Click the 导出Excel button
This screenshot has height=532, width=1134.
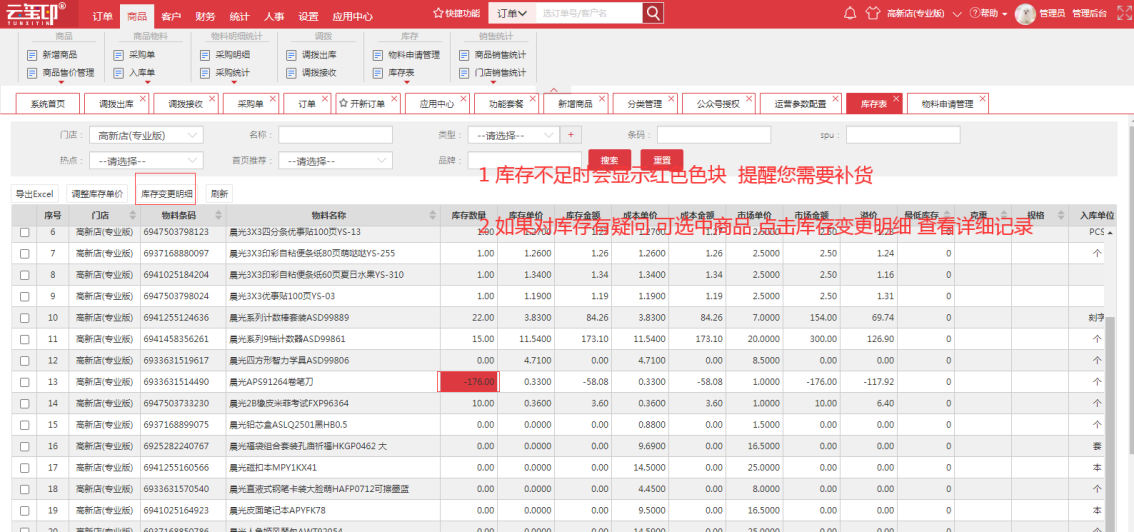click(x=35, y=194)
